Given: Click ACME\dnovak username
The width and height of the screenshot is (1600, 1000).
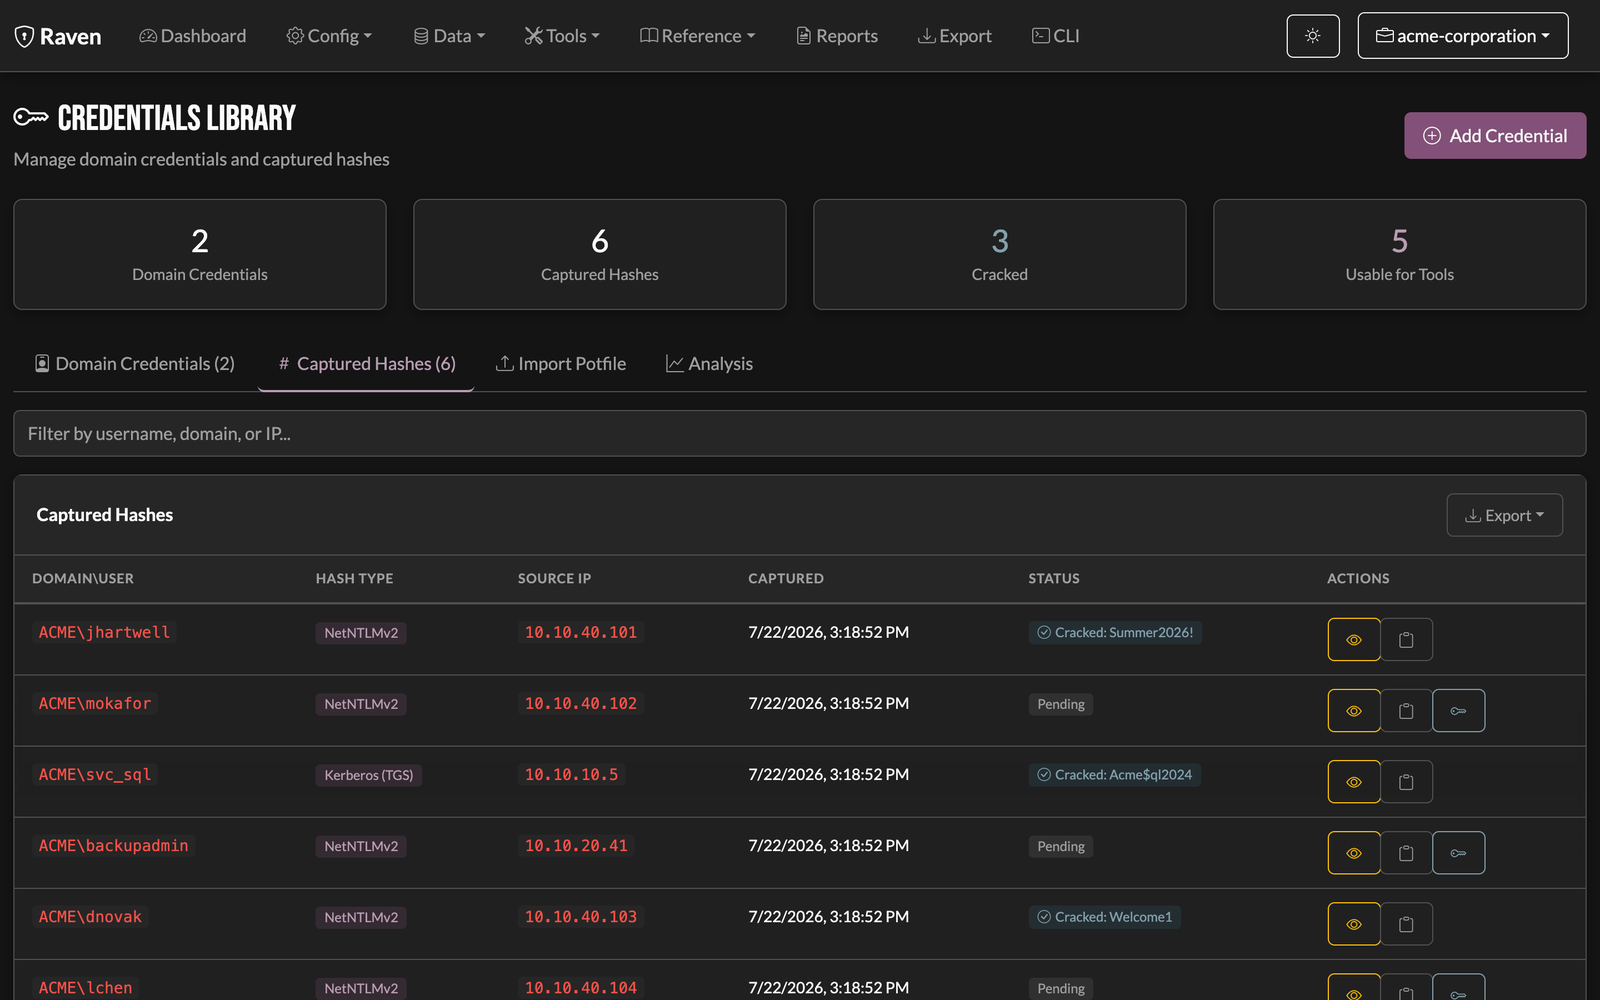Looking at the screenshot, I should tap(90, 917).
